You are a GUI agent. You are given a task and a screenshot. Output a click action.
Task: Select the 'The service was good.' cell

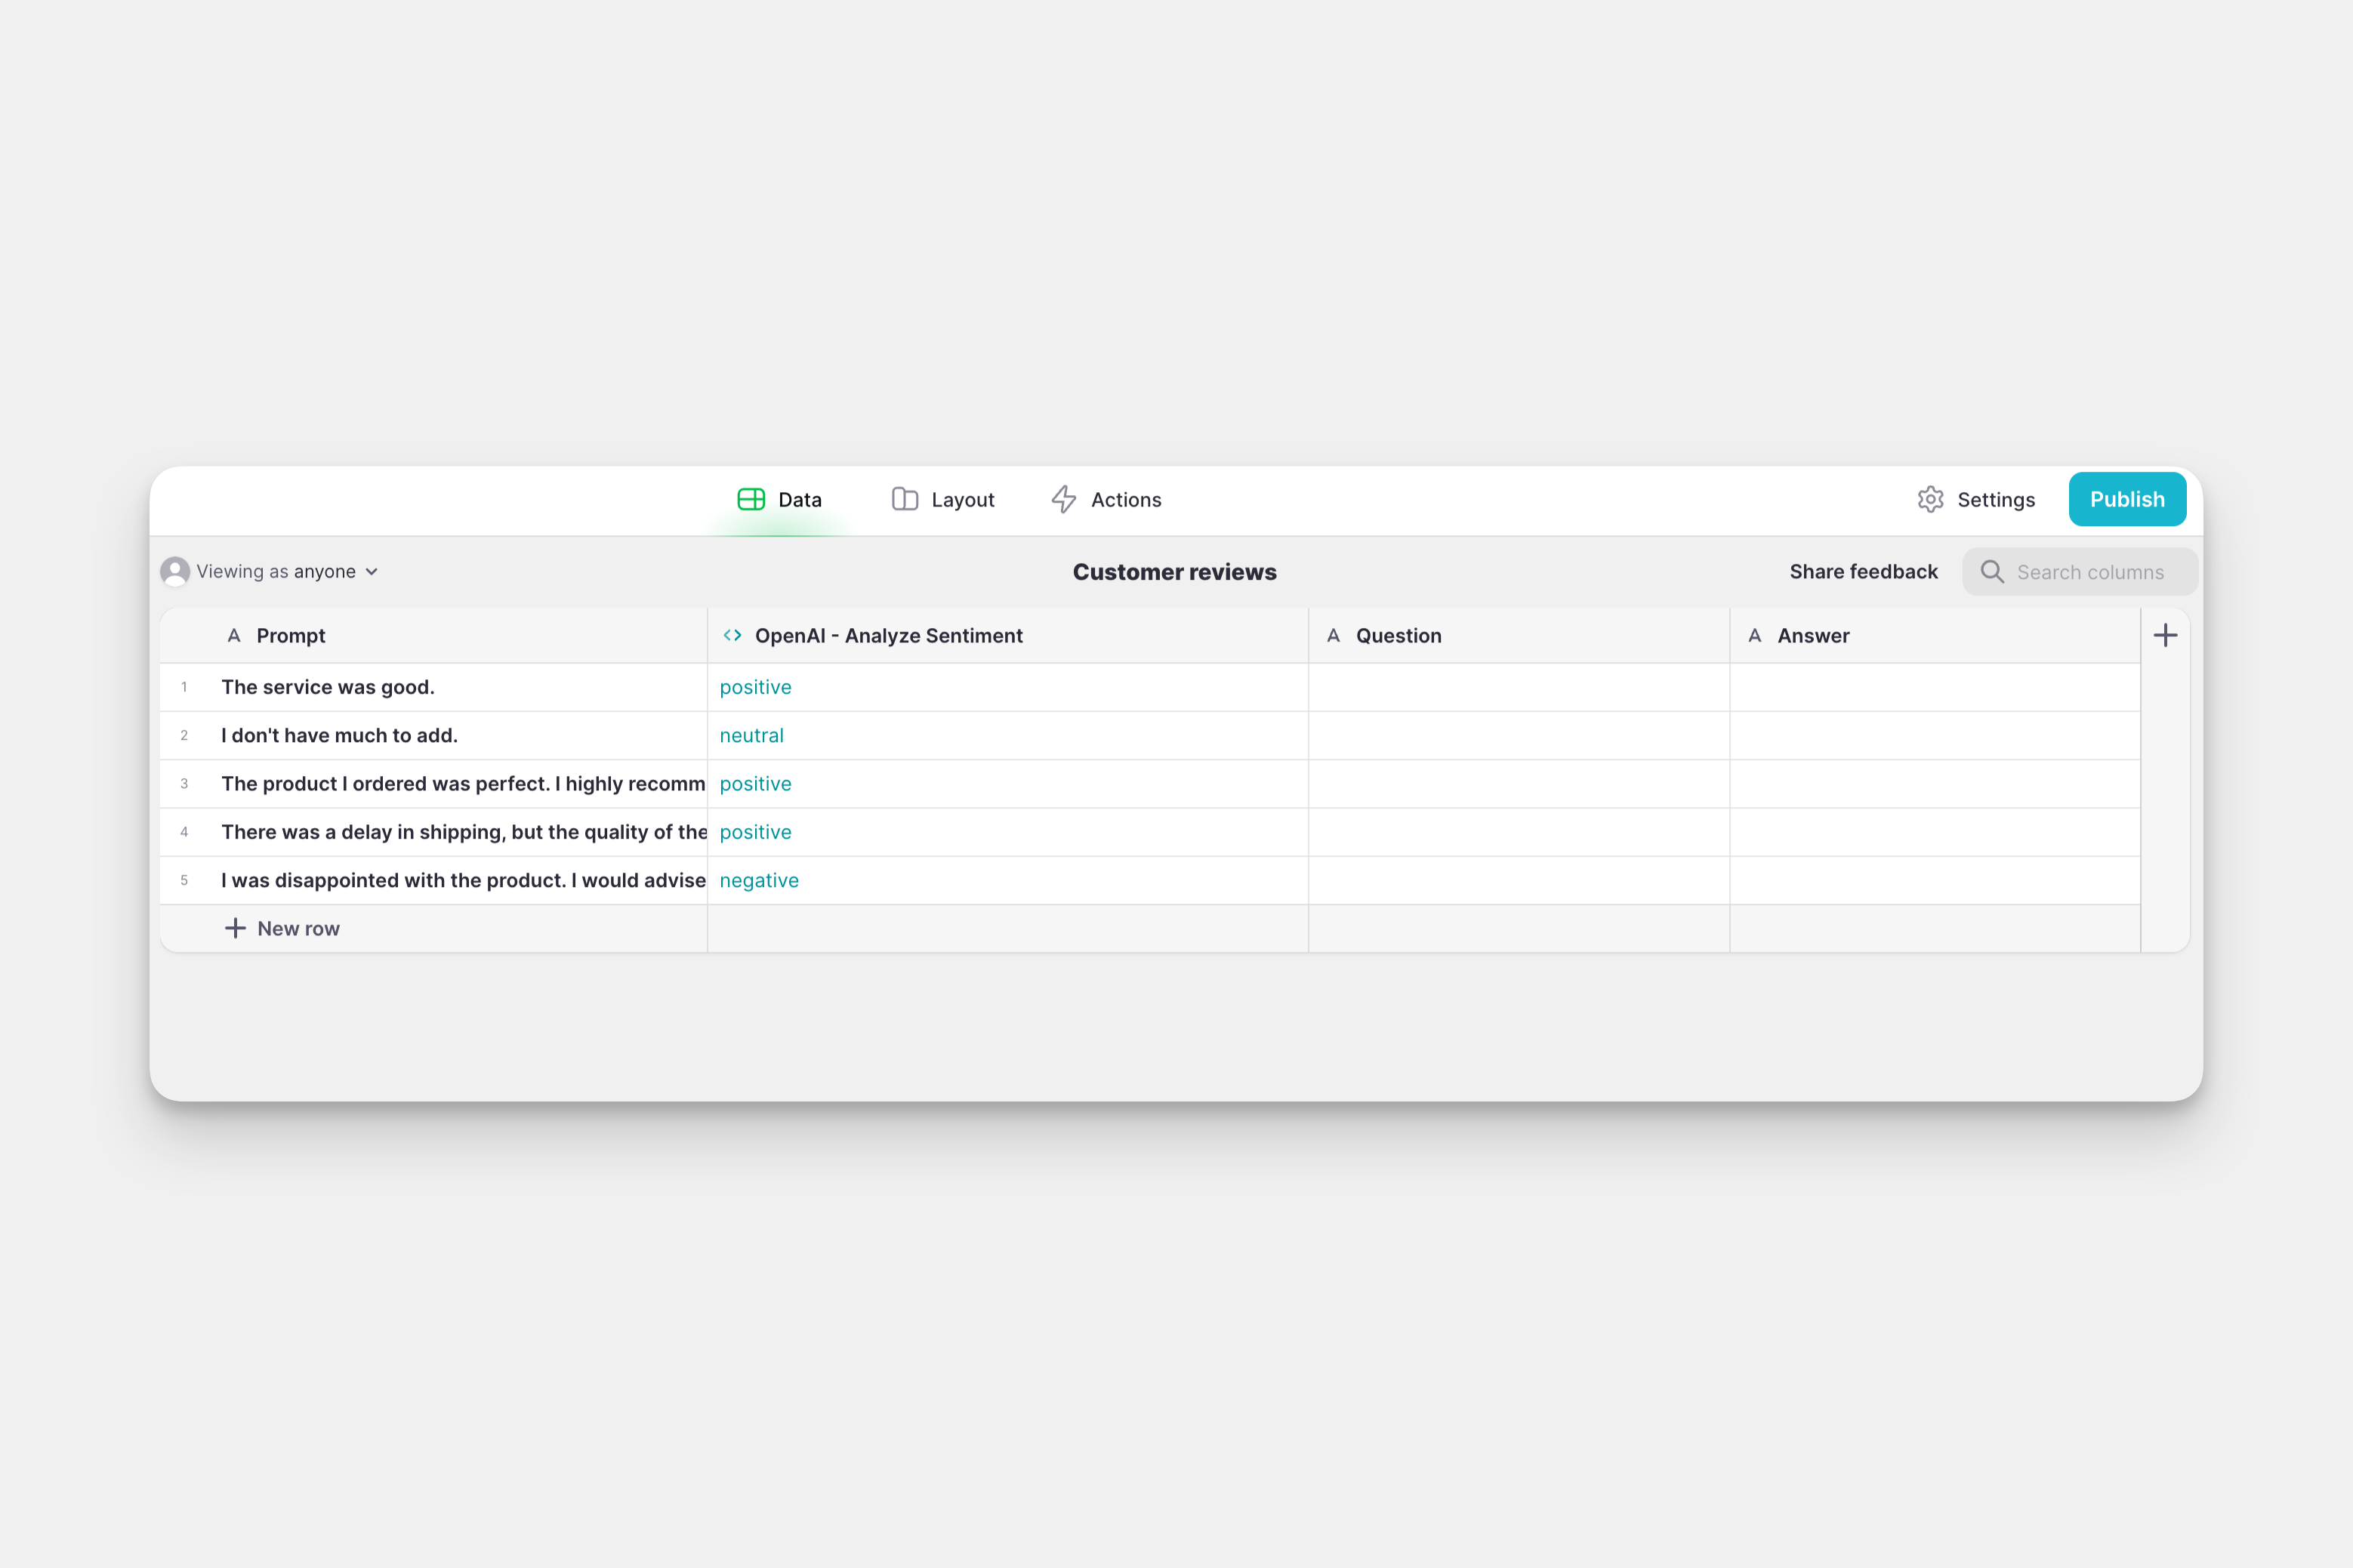(328, 687)
